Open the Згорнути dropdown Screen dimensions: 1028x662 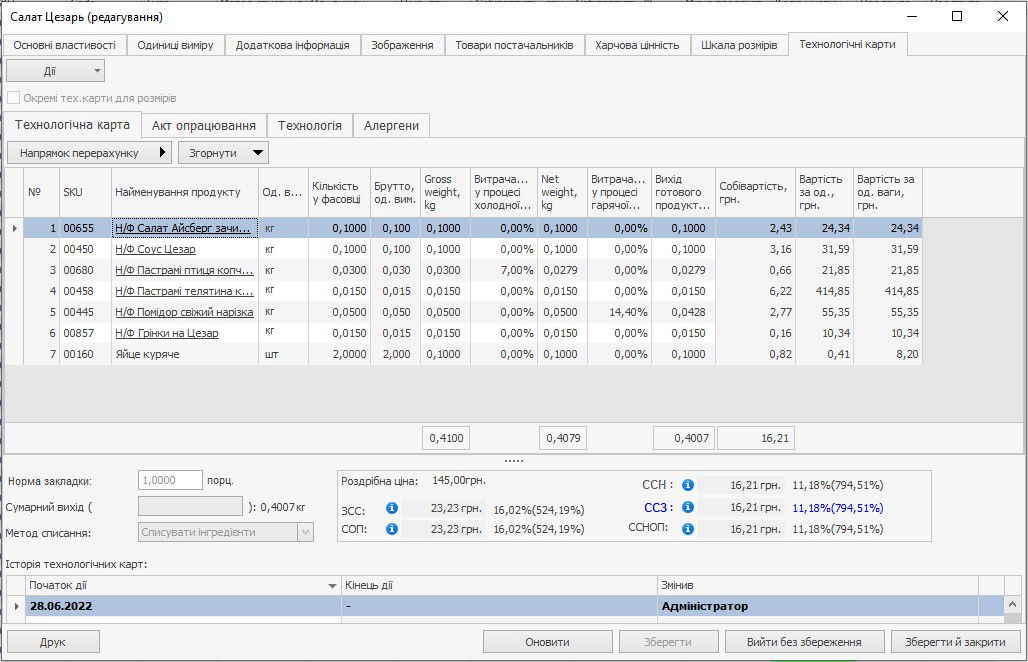223,153
